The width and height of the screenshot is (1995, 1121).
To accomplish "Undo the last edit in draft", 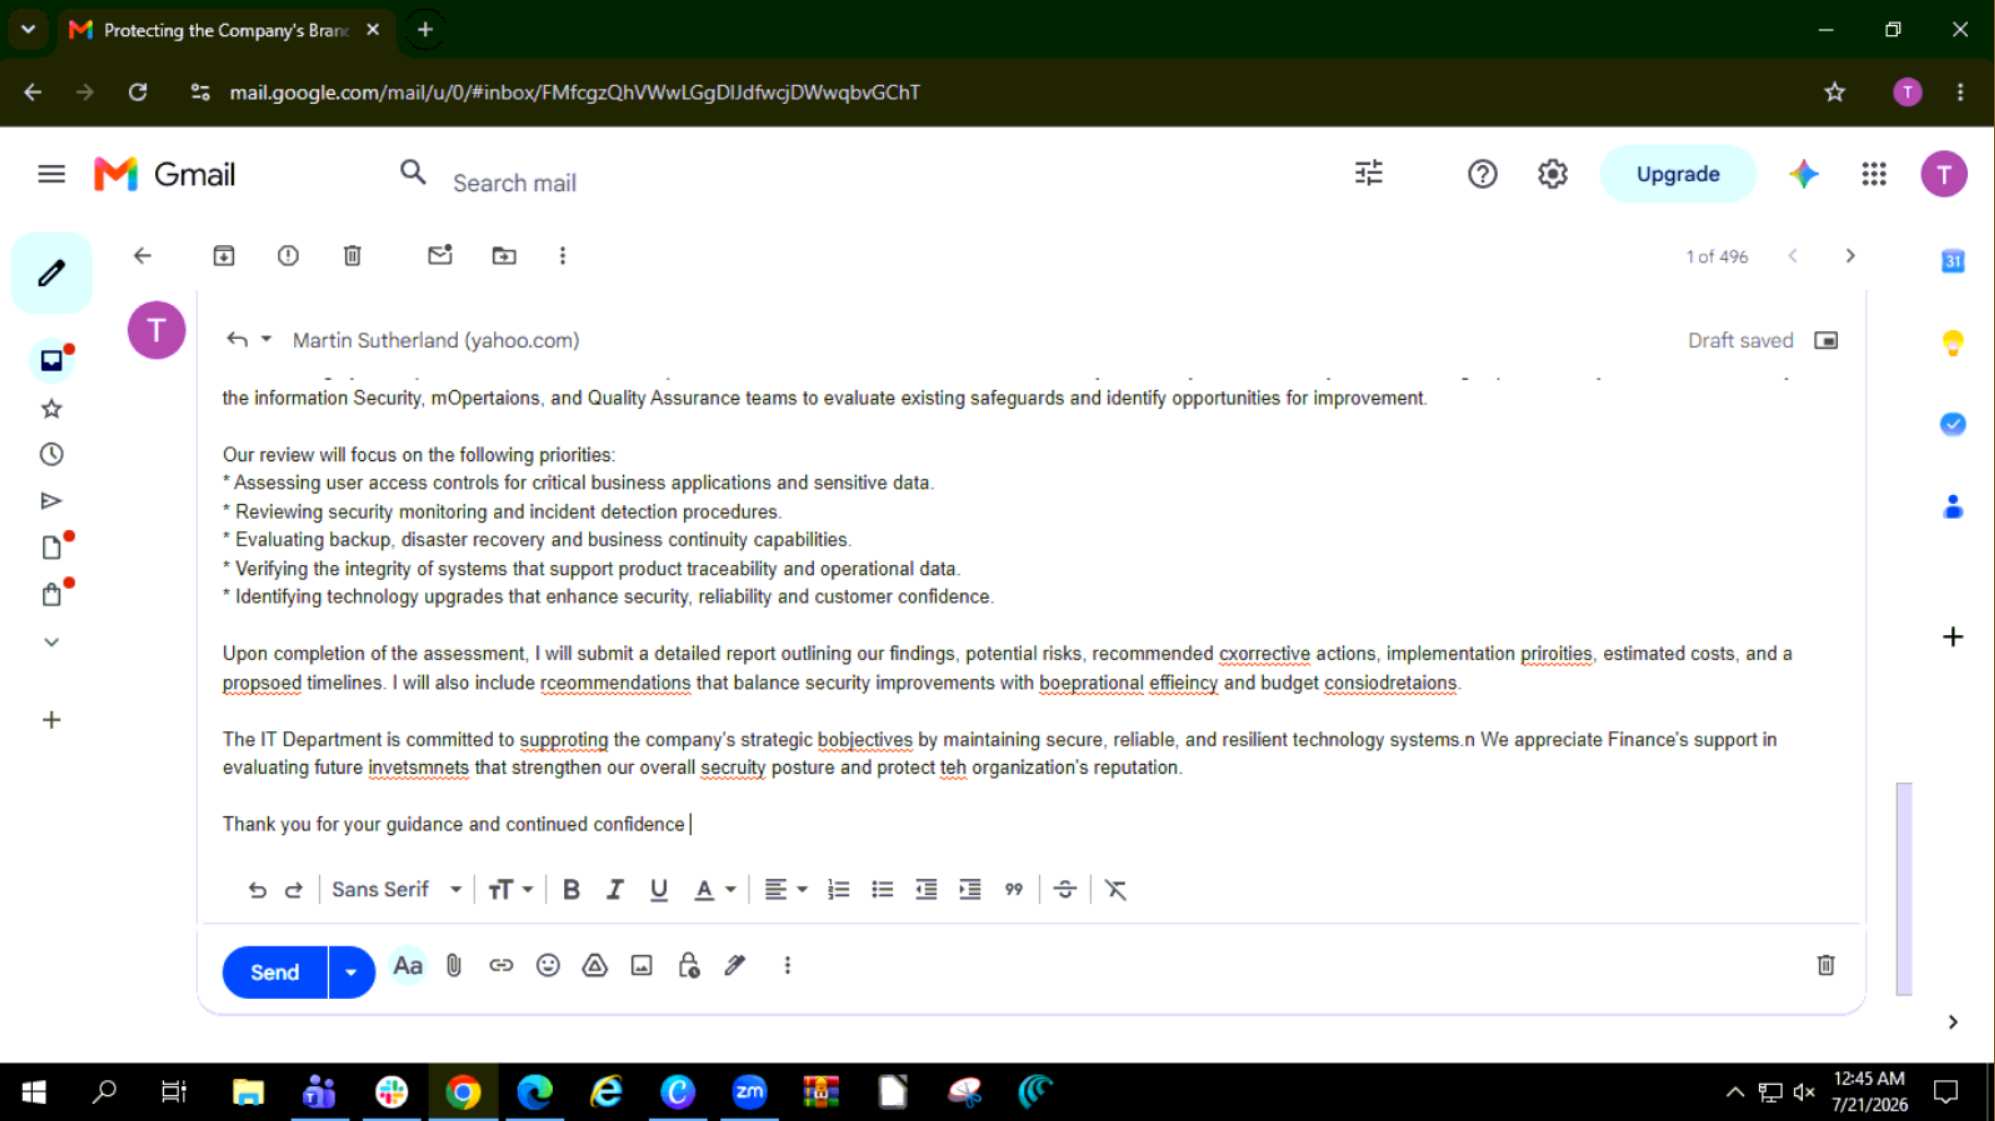I will [257, 889].
